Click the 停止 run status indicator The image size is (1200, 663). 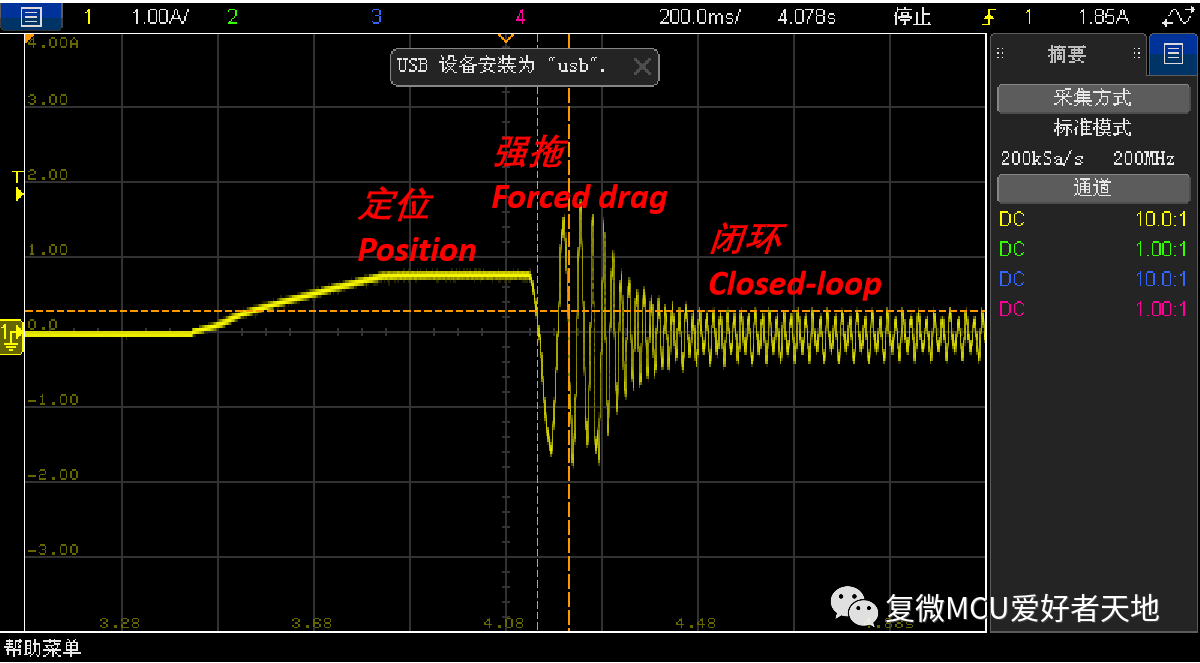[x=912, y=17]
